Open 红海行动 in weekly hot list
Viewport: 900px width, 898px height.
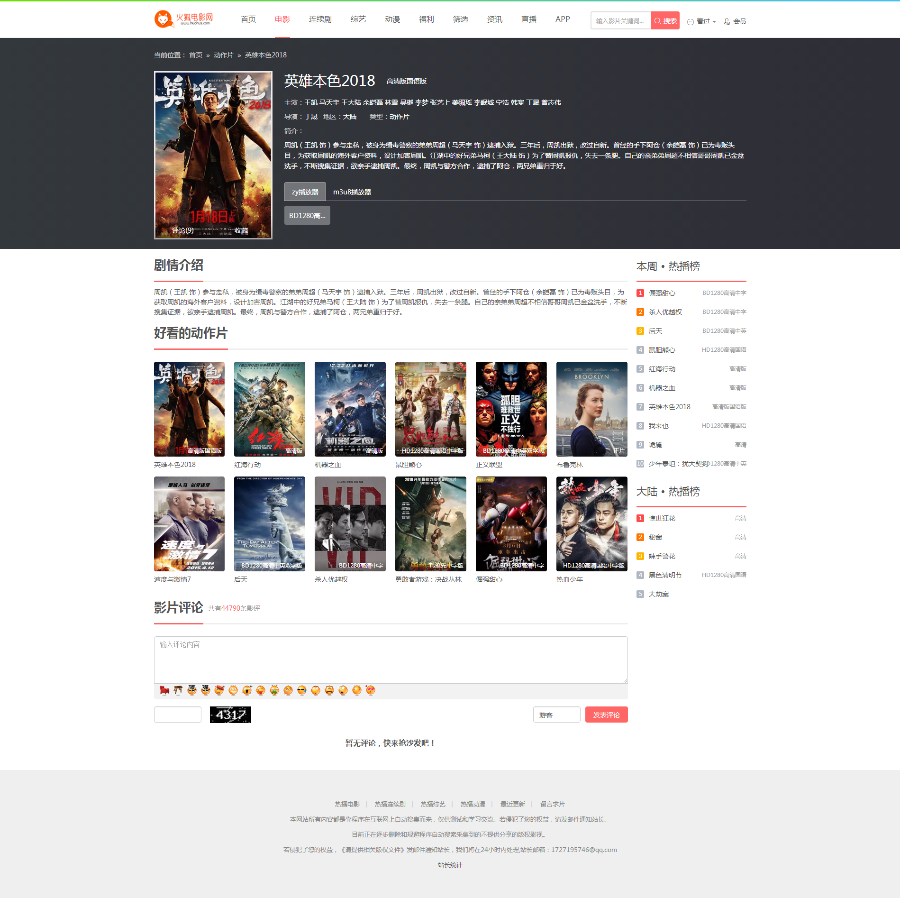coord(662,369)
